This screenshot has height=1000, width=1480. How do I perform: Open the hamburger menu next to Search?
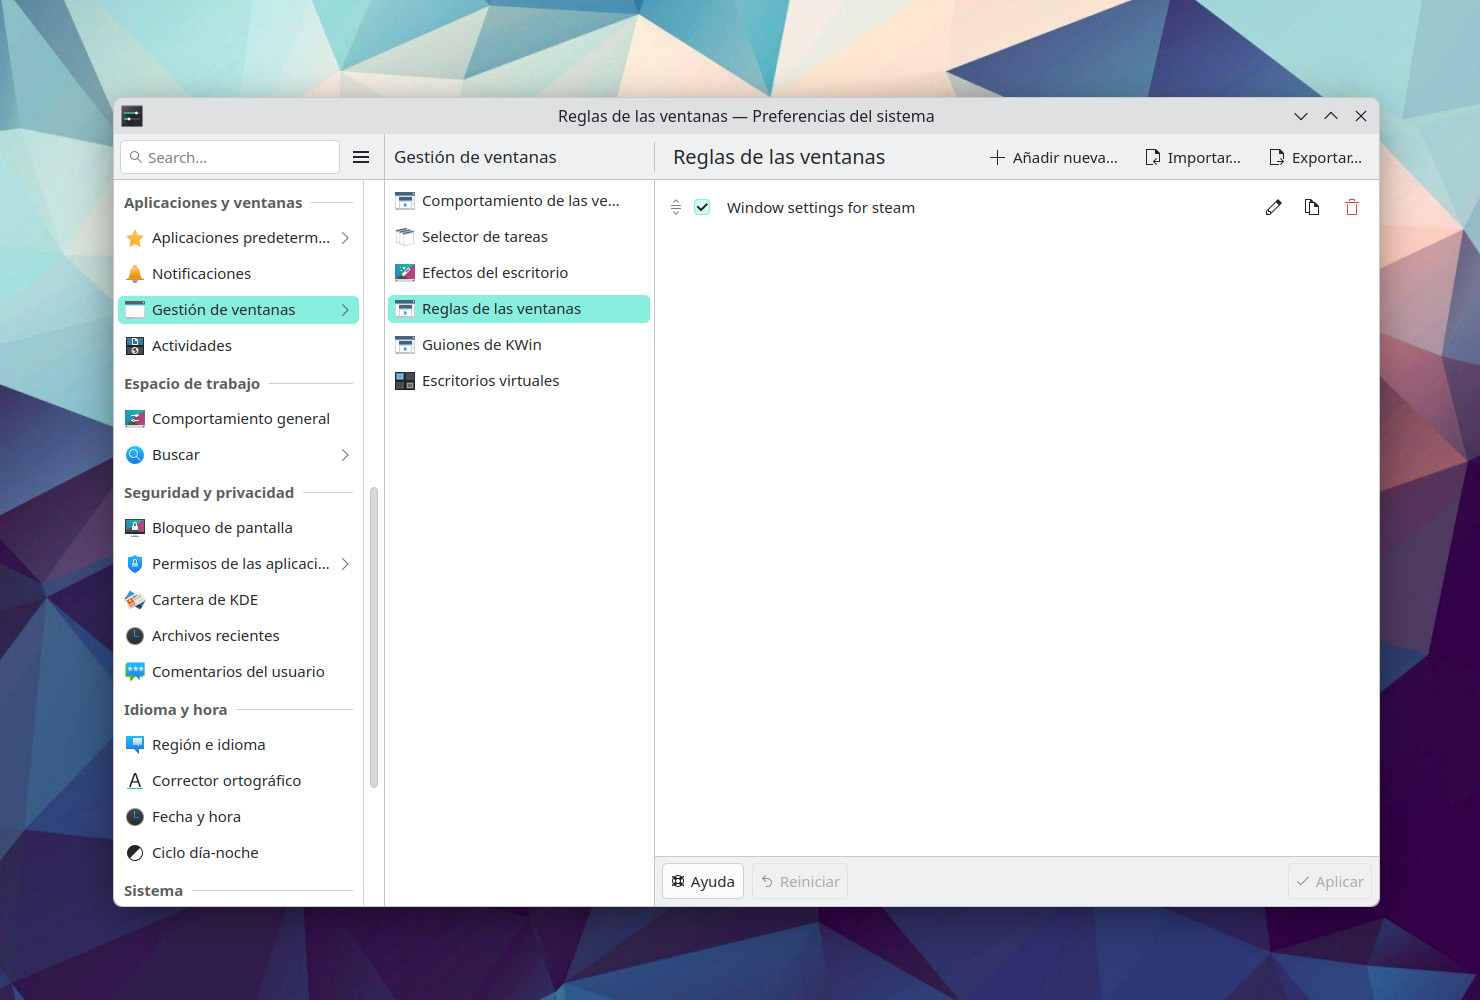[x=361, y=157]
